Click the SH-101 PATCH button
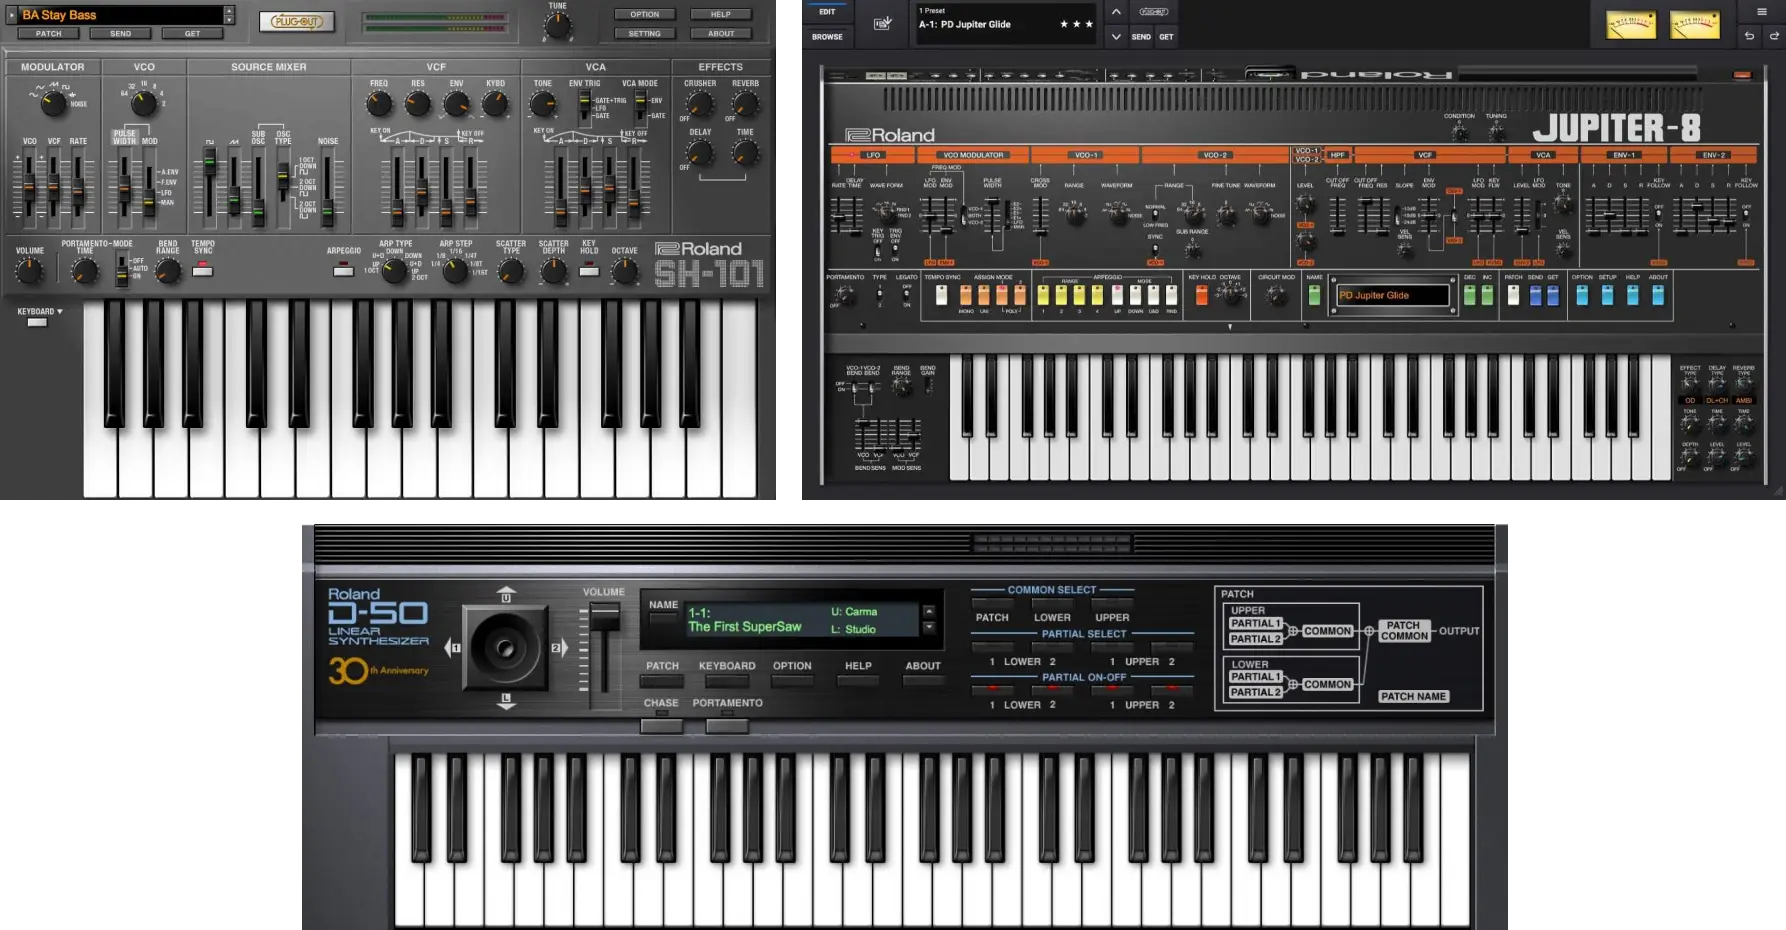Image resolution: width=1786 pixels, height=930 pixels. (49, 33)
